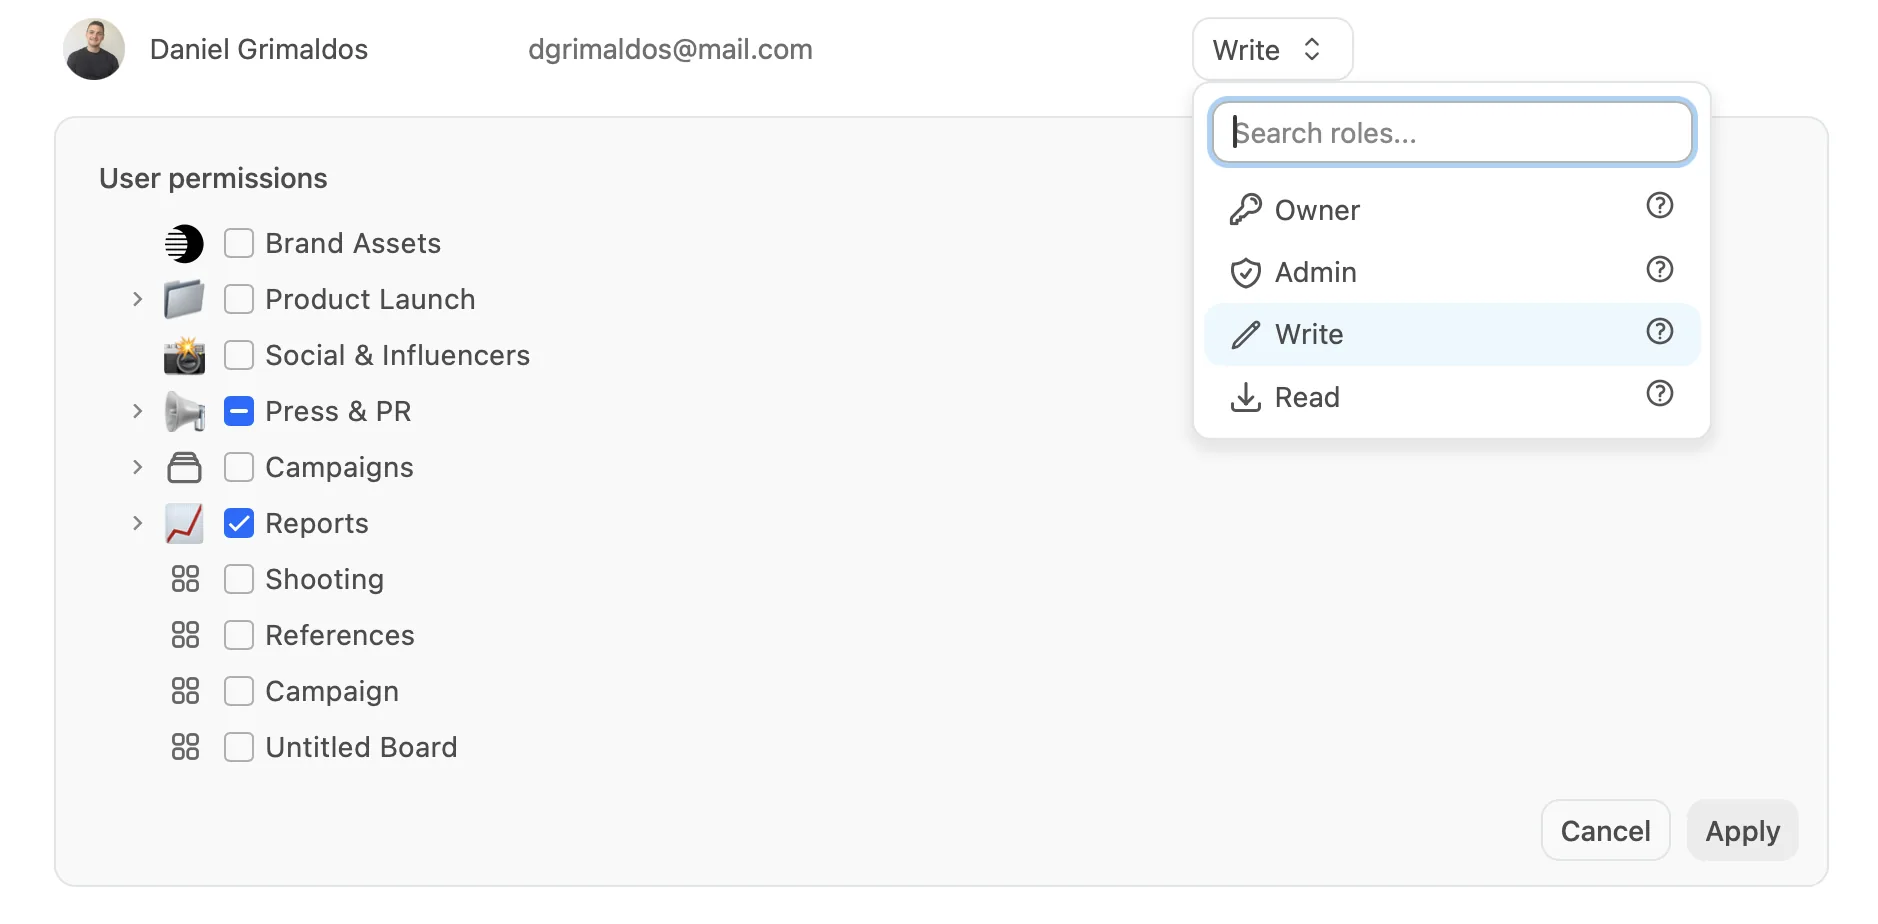The width and height of the screenshot is (1878, 924).
Task: Enable the Campaigns checkbox
Action: point(239,467)
